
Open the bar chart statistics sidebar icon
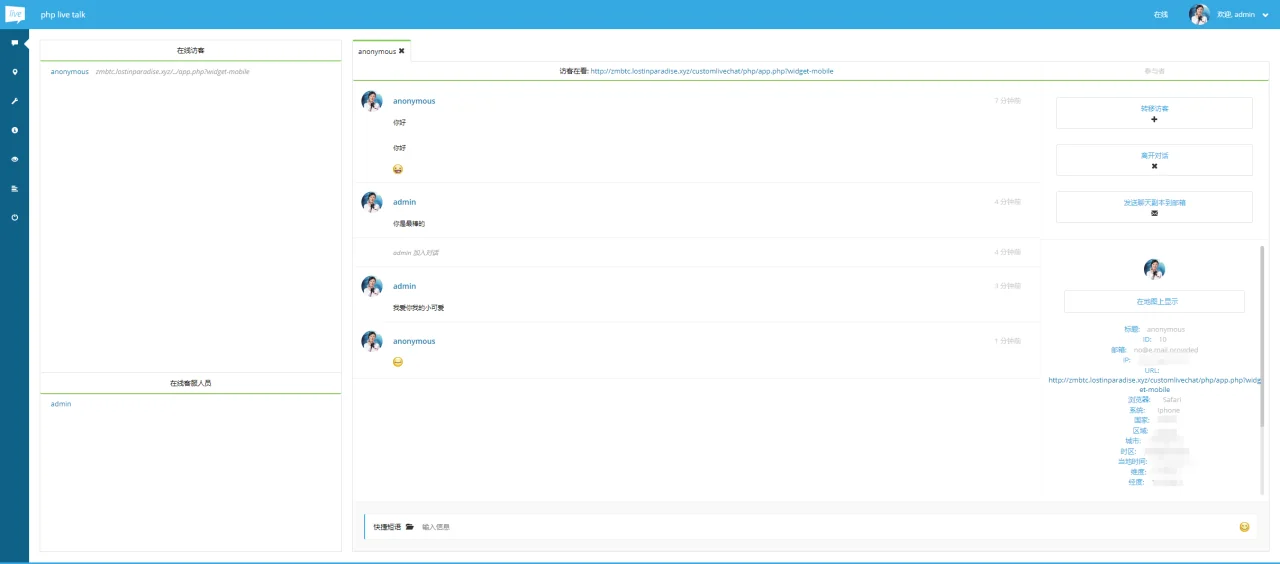point(15,188)
